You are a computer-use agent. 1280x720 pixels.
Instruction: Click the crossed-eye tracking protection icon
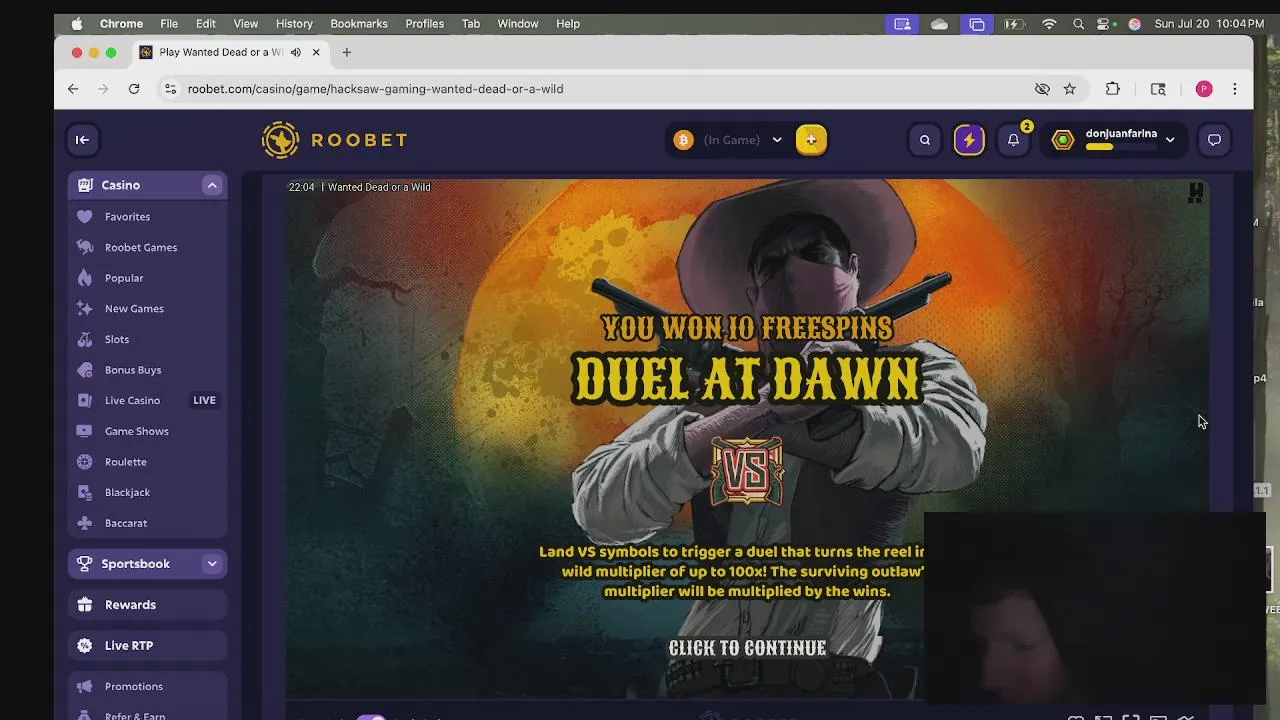[1042, 89]
